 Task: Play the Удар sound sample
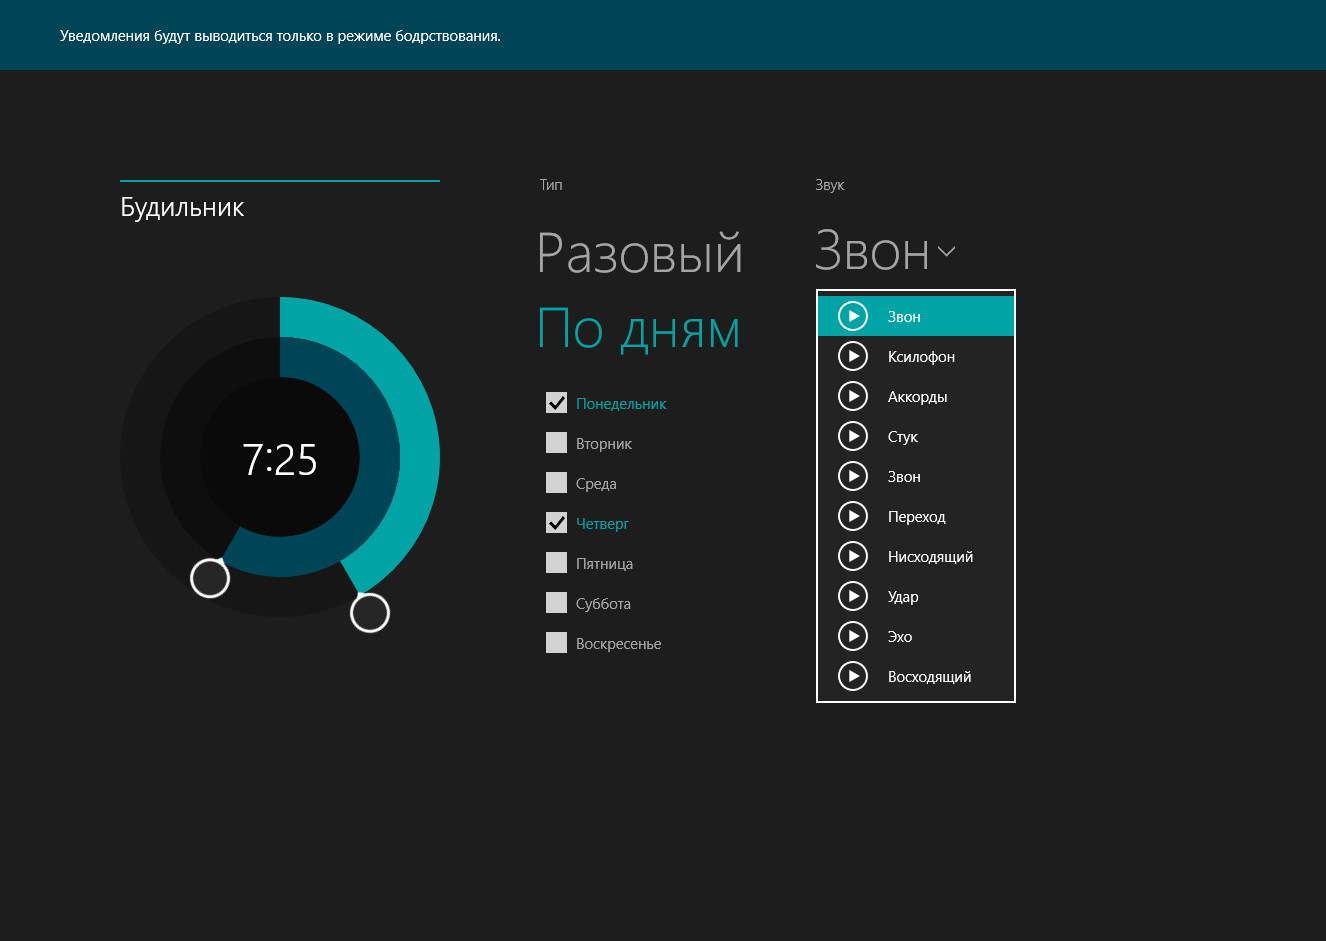[853, 596]
